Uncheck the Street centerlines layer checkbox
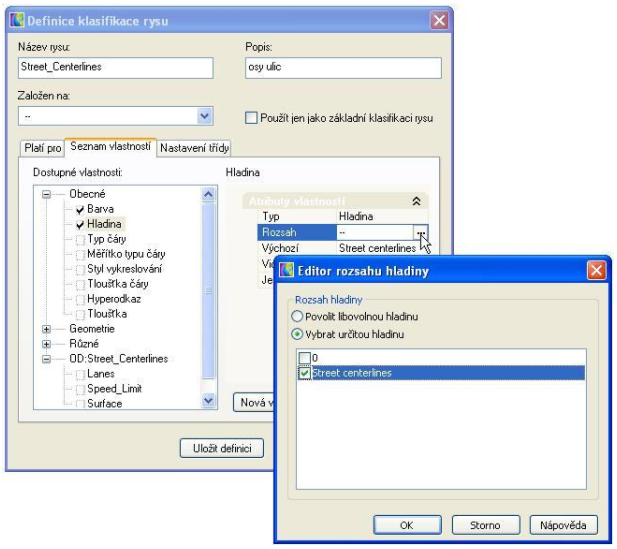 [x=305, y=373]
